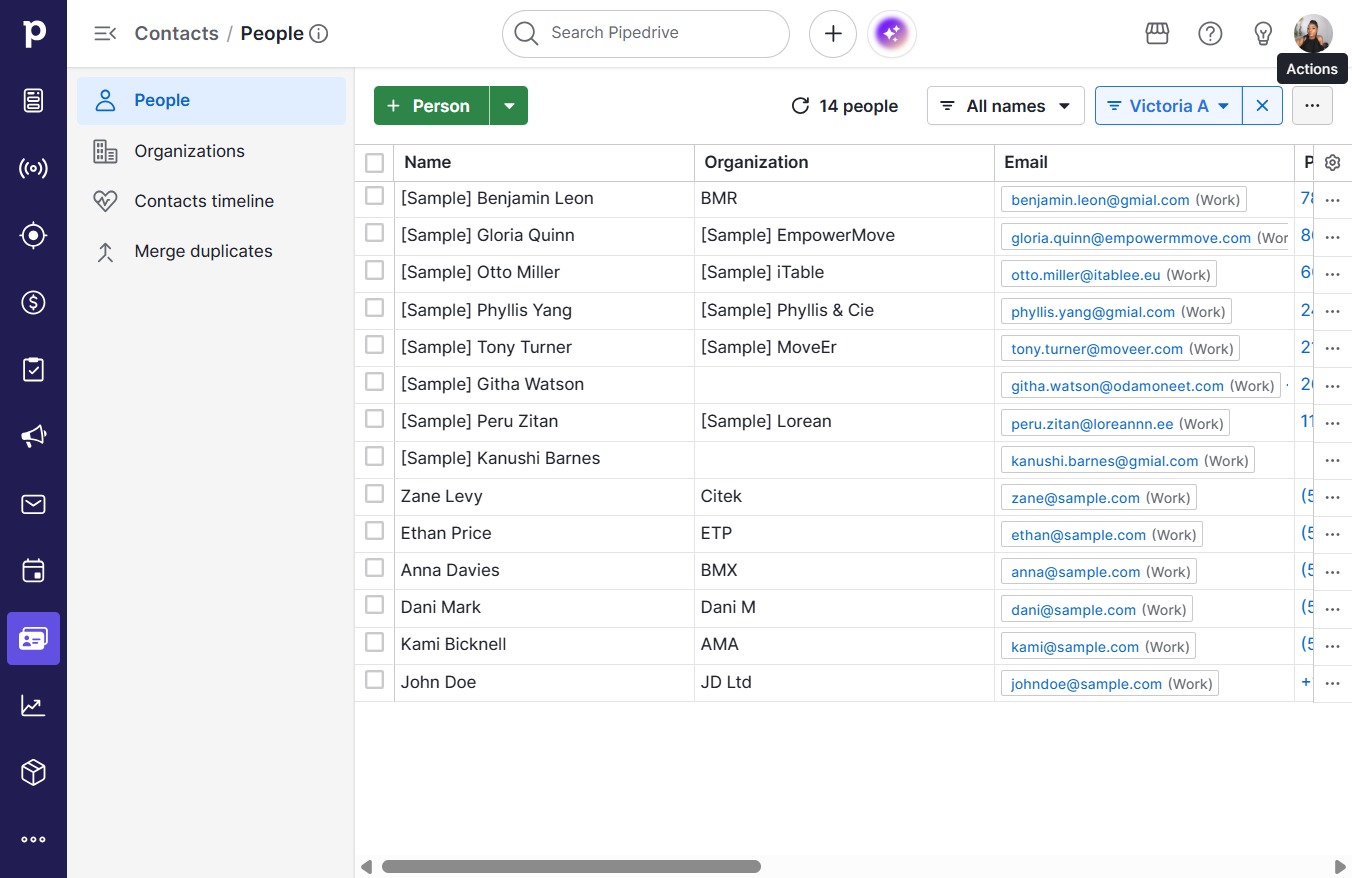Viewport: 1352px width, 878px height.
Task: Open the Marketplace store icon
Action: pyautogui.click(x=1157, y=34)
